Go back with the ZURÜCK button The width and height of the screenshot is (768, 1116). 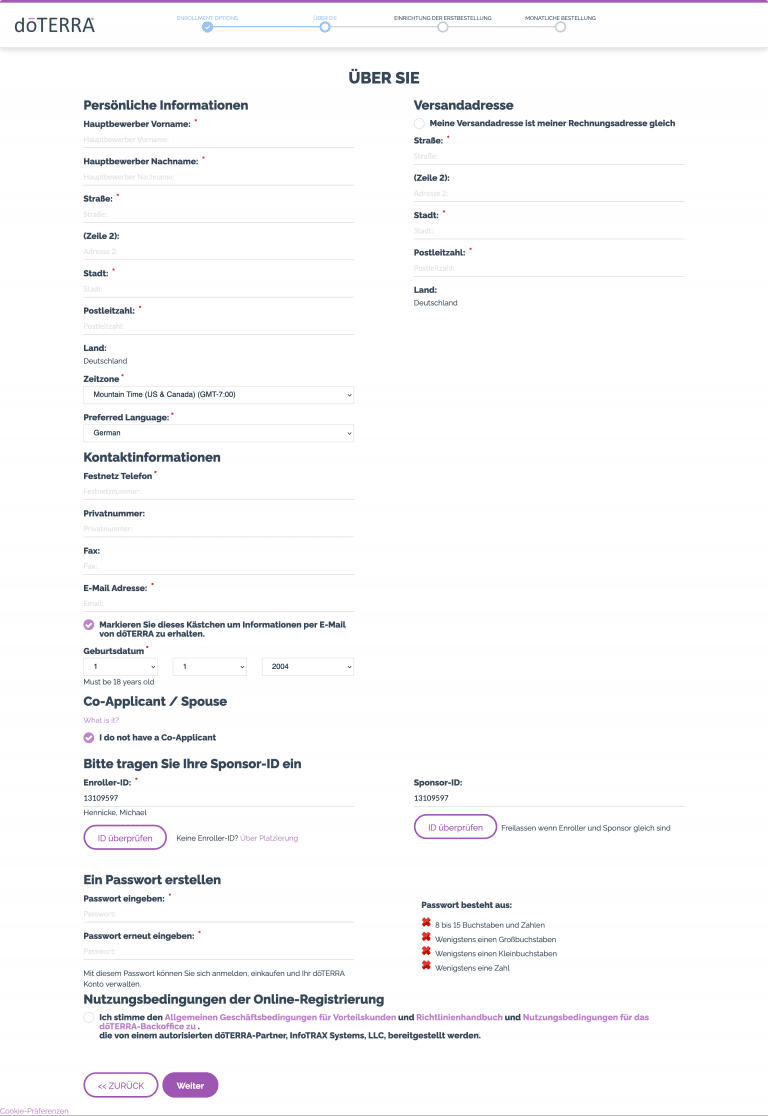click(x=120, y=1085)
